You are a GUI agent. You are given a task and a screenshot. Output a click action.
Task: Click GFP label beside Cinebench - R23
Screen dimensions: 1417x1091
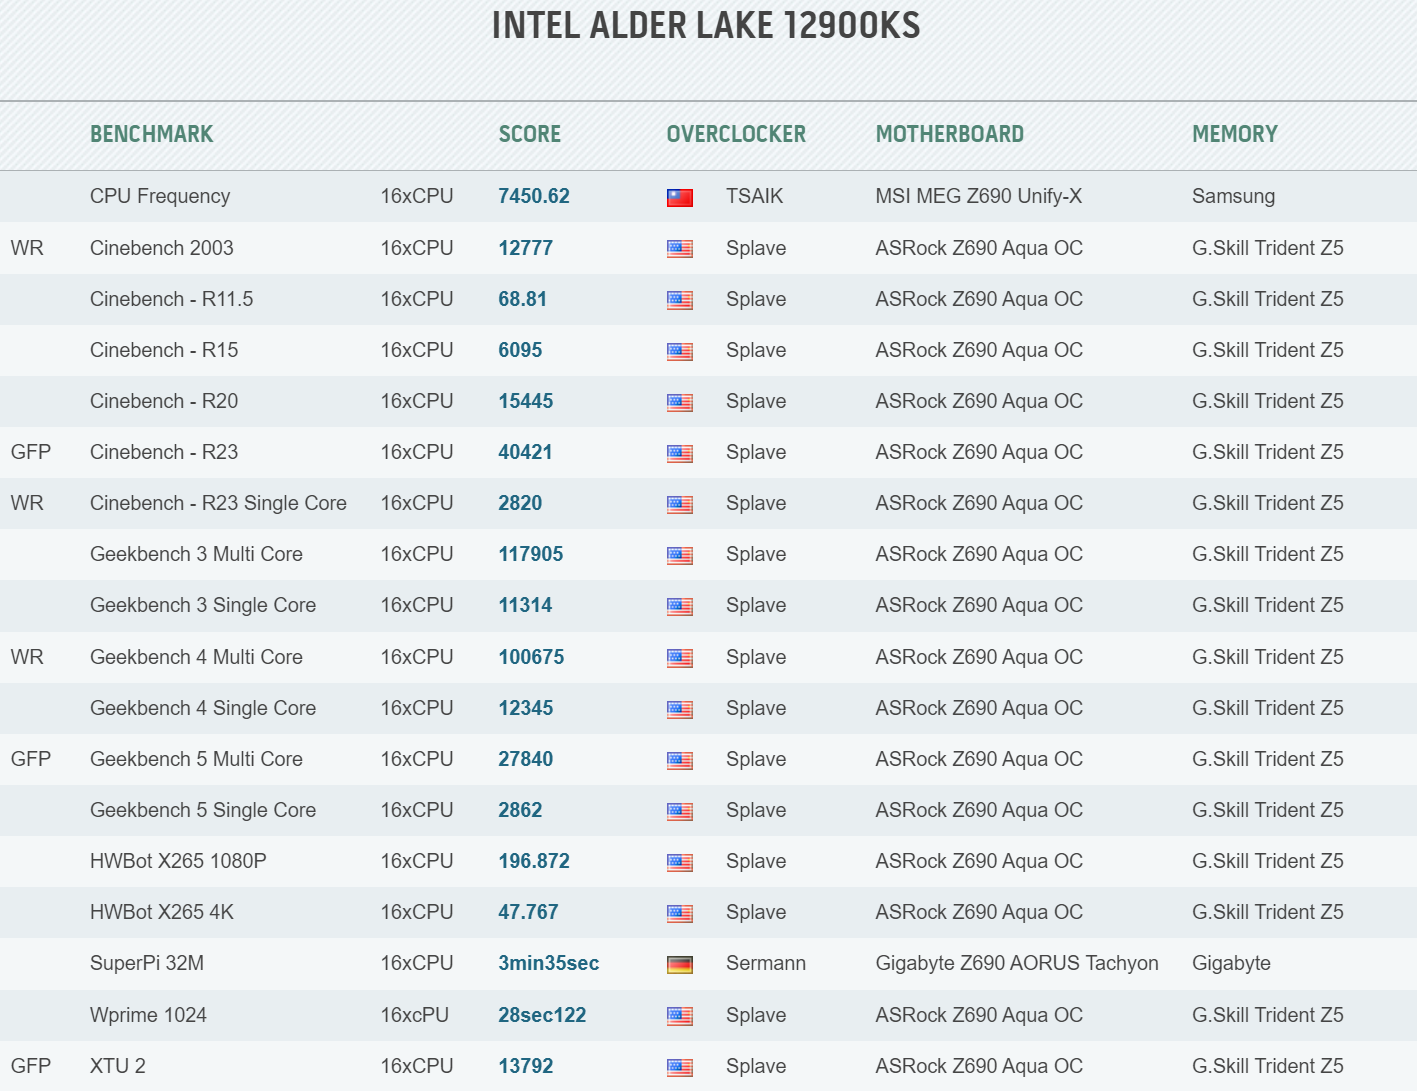point(30,452)
